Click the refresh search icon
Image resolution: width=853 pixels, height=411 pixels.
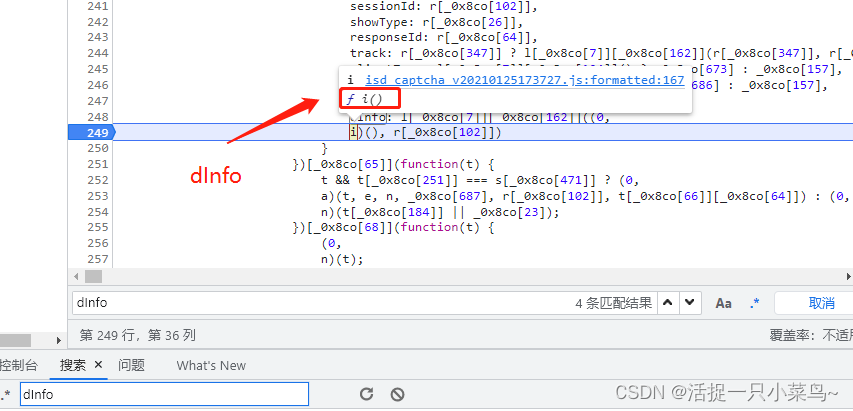[366, 394]
